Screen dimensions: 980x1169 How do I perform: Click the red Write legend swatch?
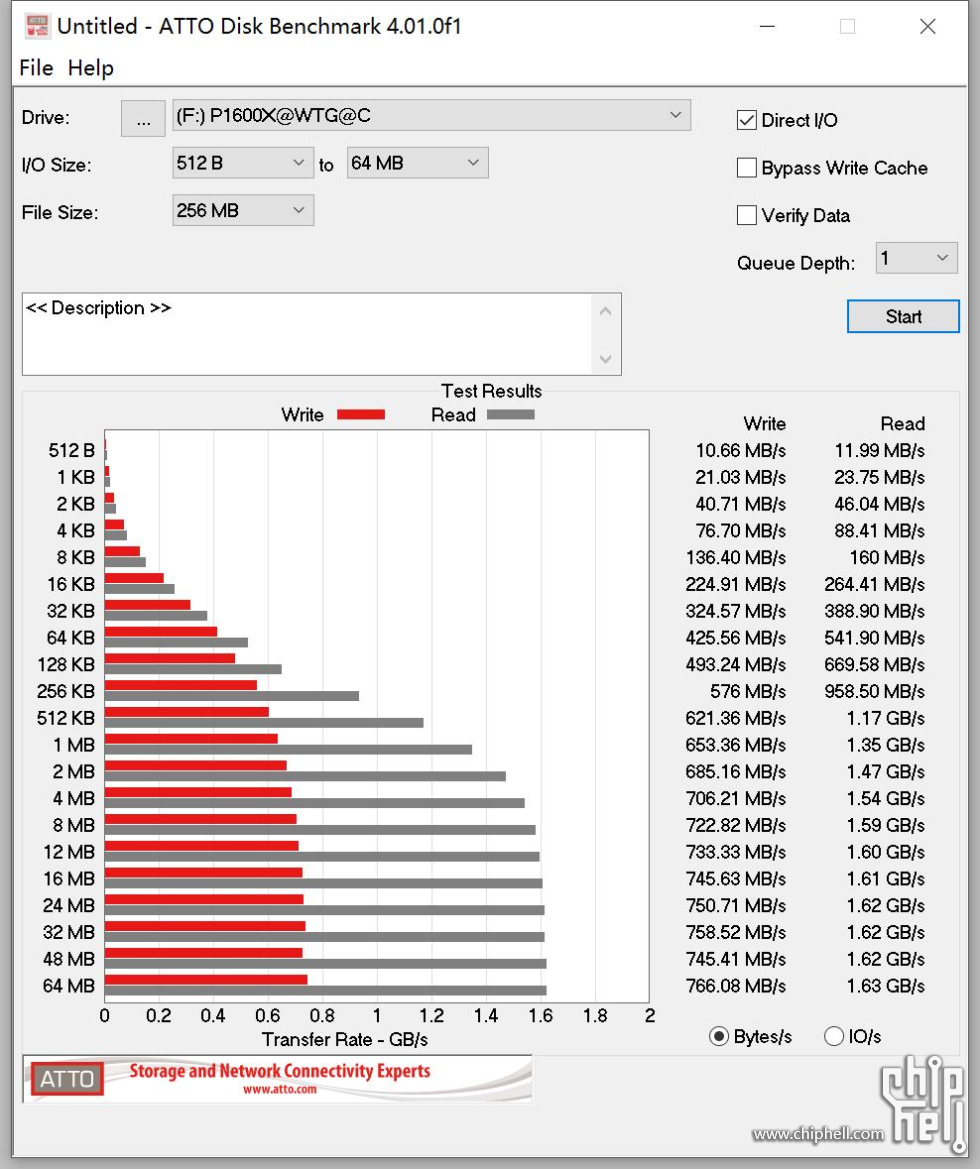tap(361, 415)
